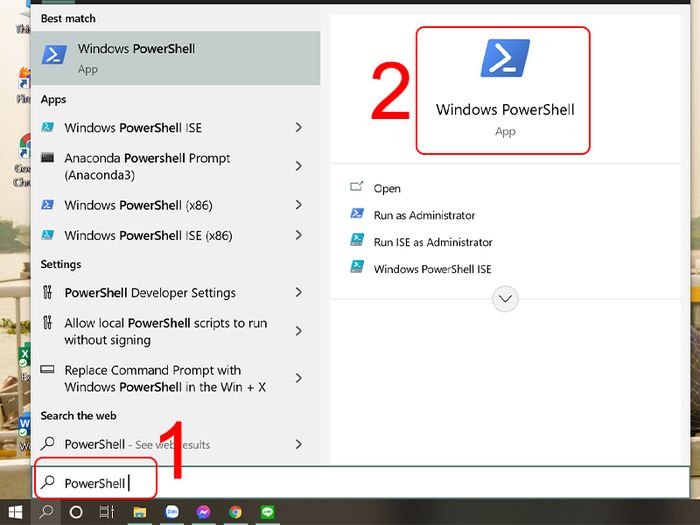Screen dimensions: 700x525
Task: Click the Apps section heading
Action: [53, 99]
